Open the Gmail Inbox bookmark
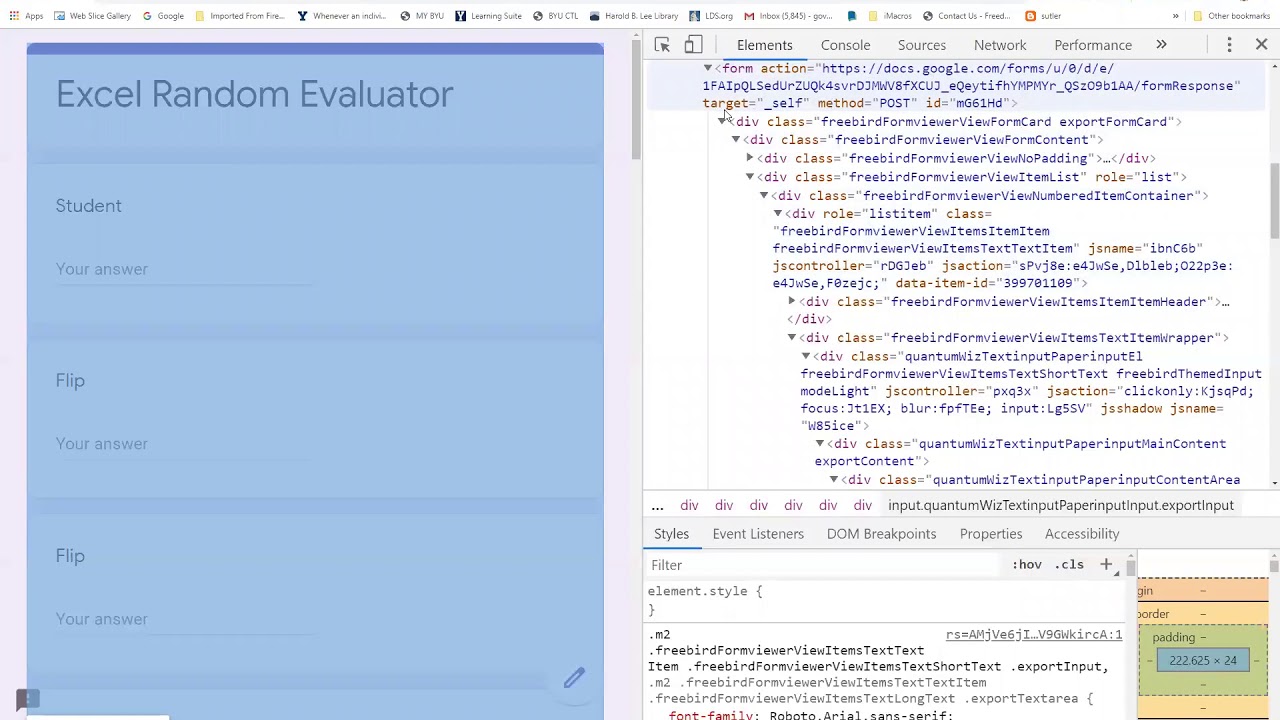Image resolution: width=1280 pixels, height=720 pixels. point(788,16)
